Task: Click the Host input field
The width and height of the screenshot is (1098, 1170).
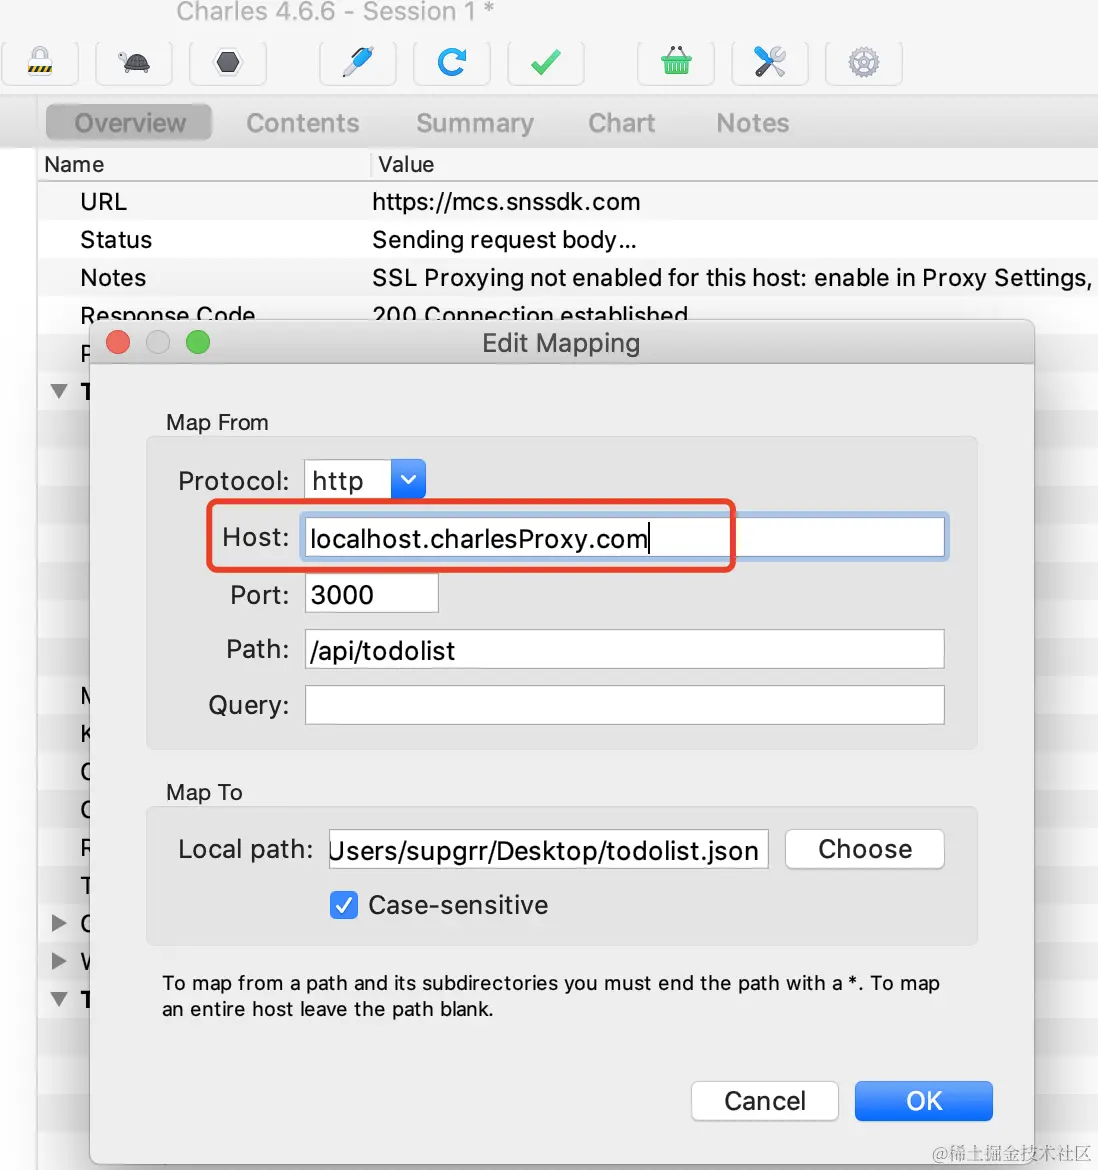Action: pos(625,537)
